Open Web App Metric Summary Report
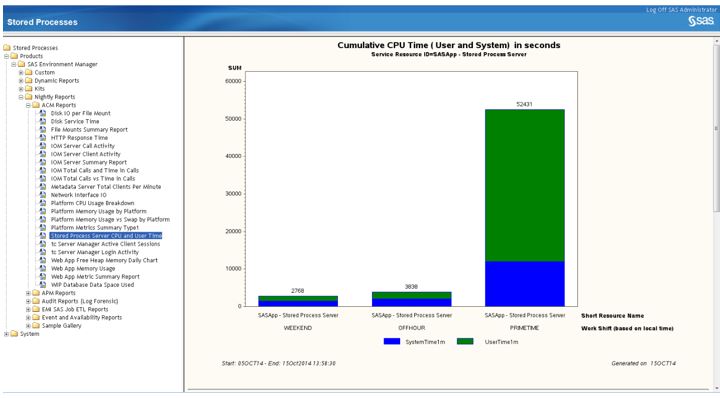The width and height of the screenshot is (720, 398). 95,276
